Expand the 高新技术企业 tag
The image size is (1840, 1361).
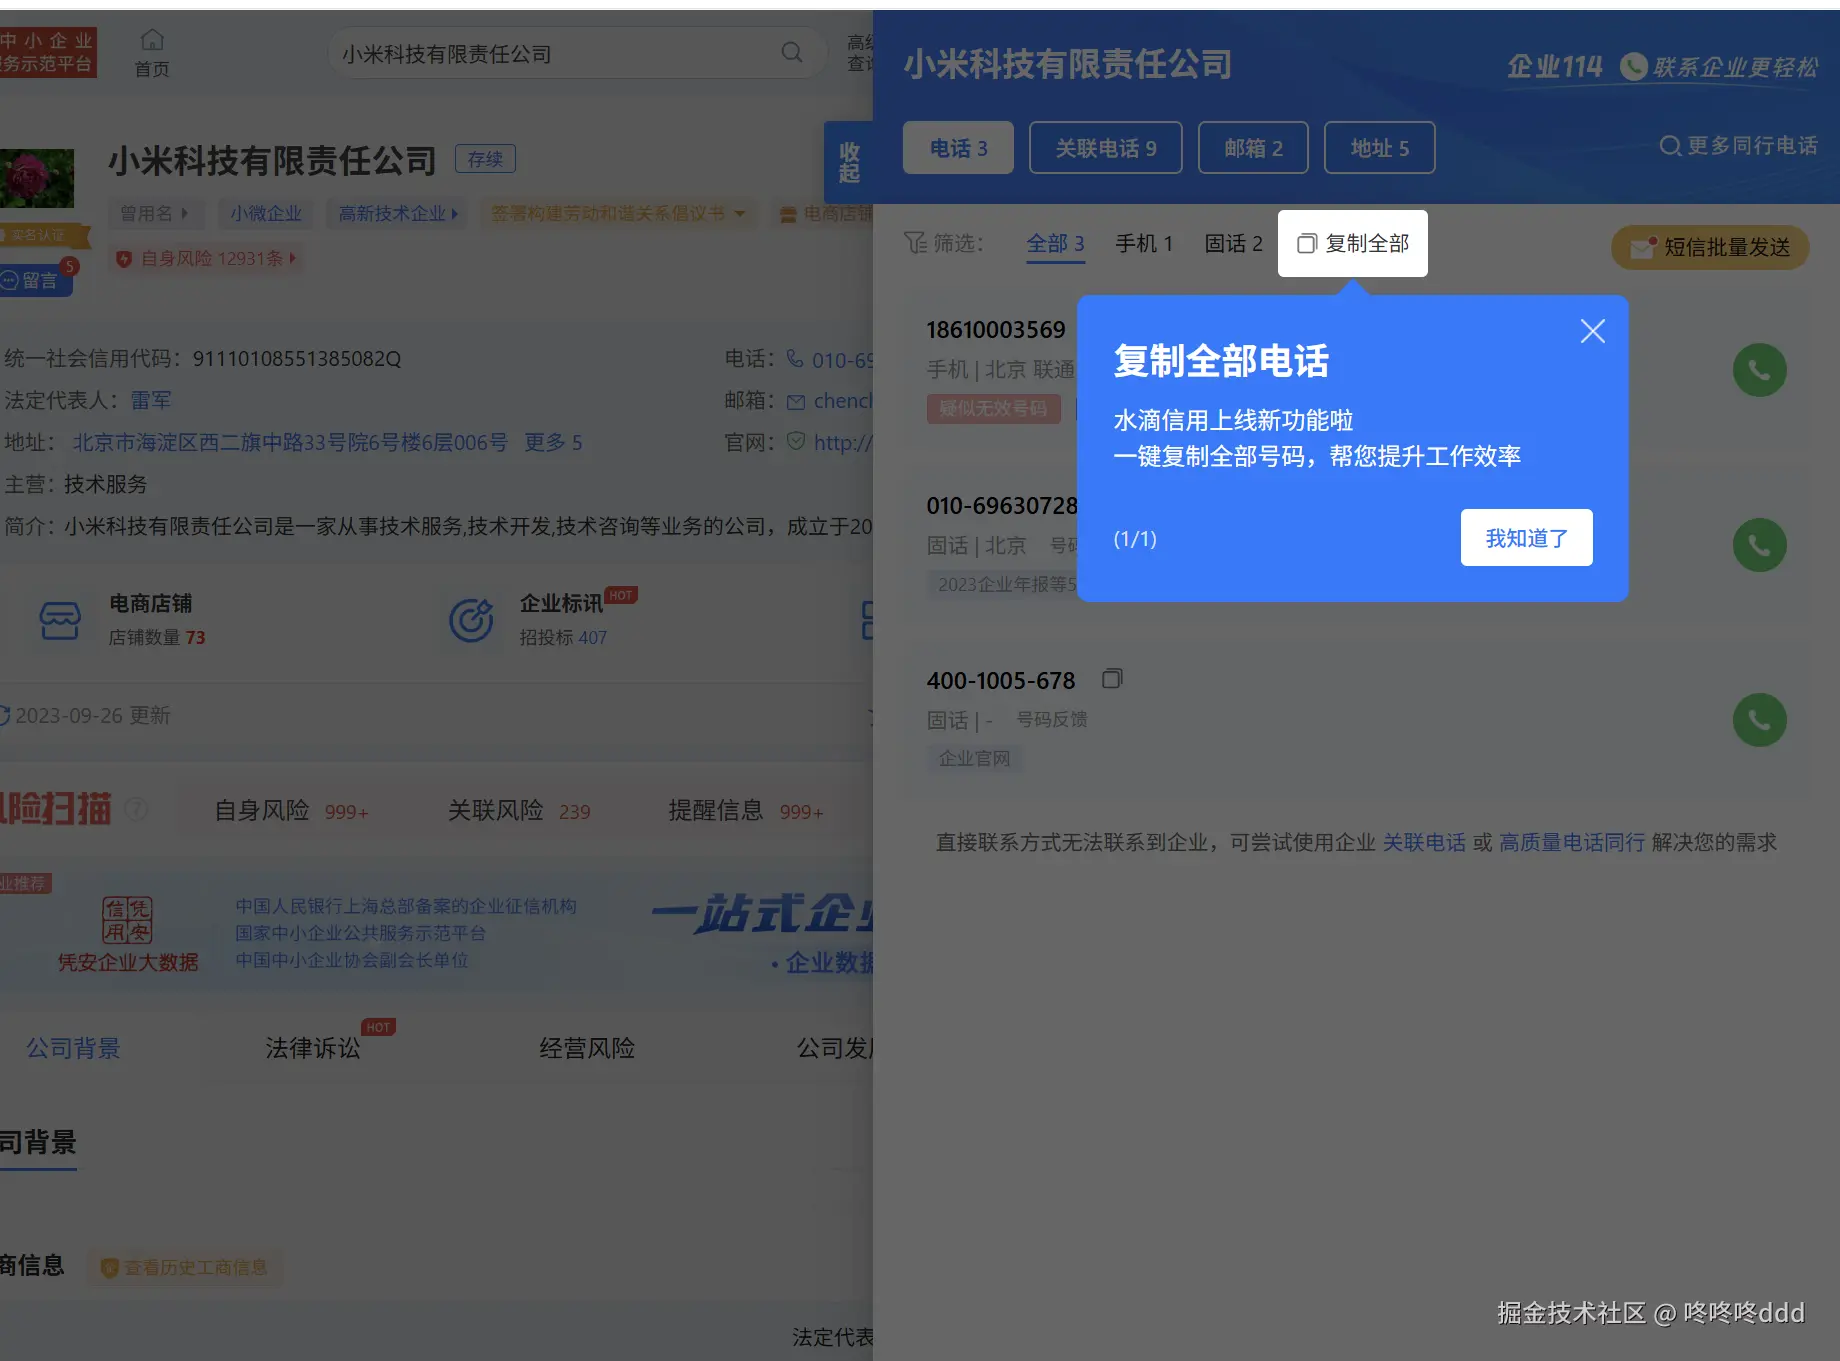coord(397,213)
